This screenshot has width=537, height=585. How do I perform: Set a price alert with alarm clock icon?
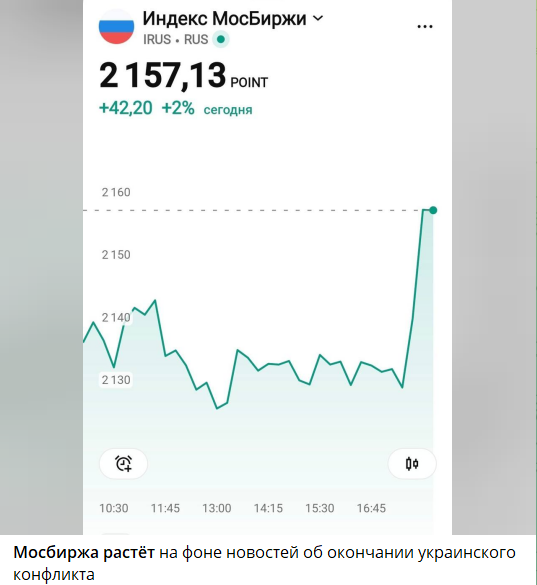click(124, 464)
